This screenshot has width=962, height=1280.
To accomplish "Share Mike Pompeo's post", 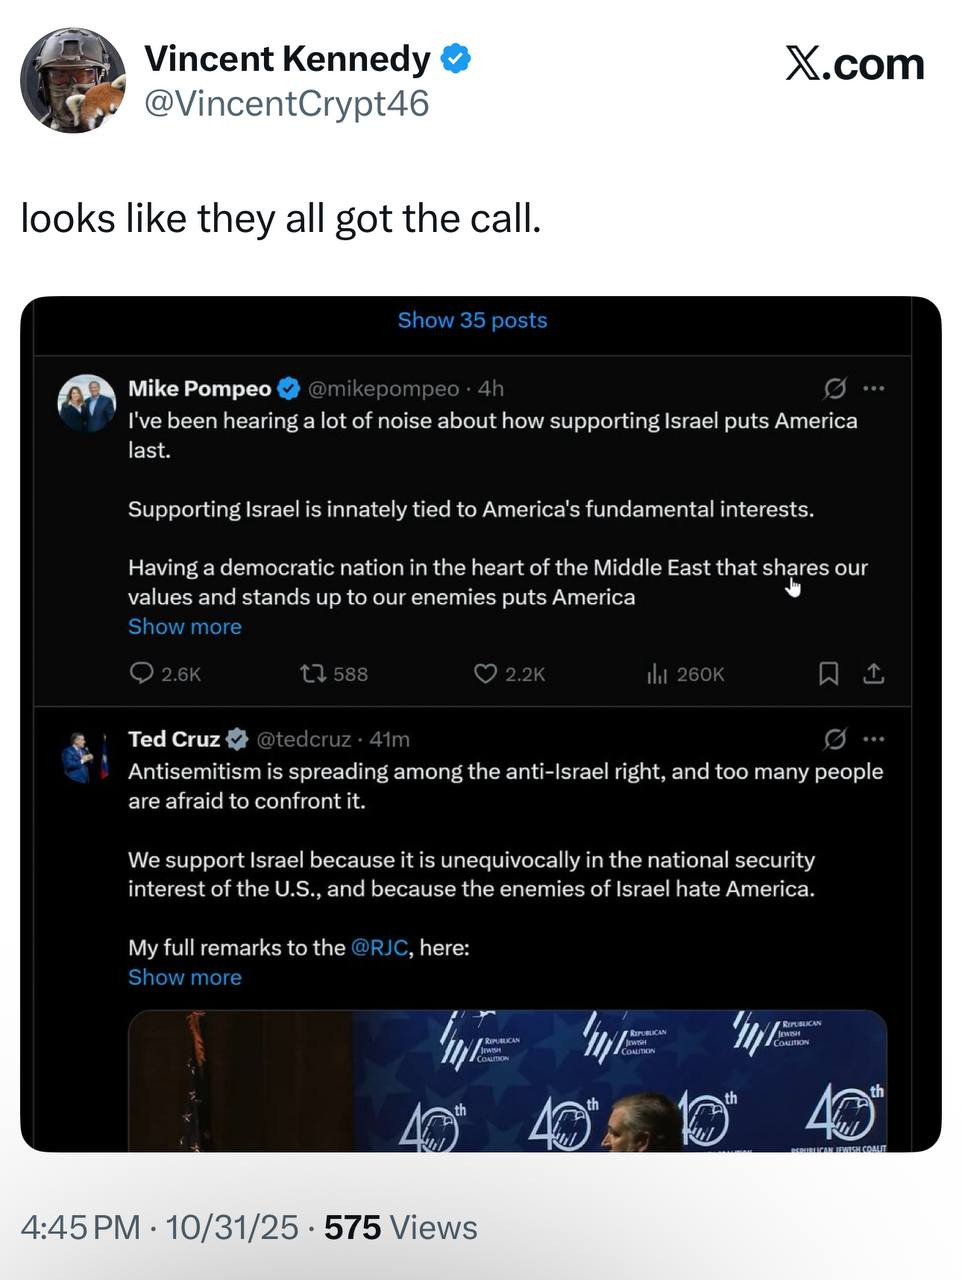I will click(873, 674).
